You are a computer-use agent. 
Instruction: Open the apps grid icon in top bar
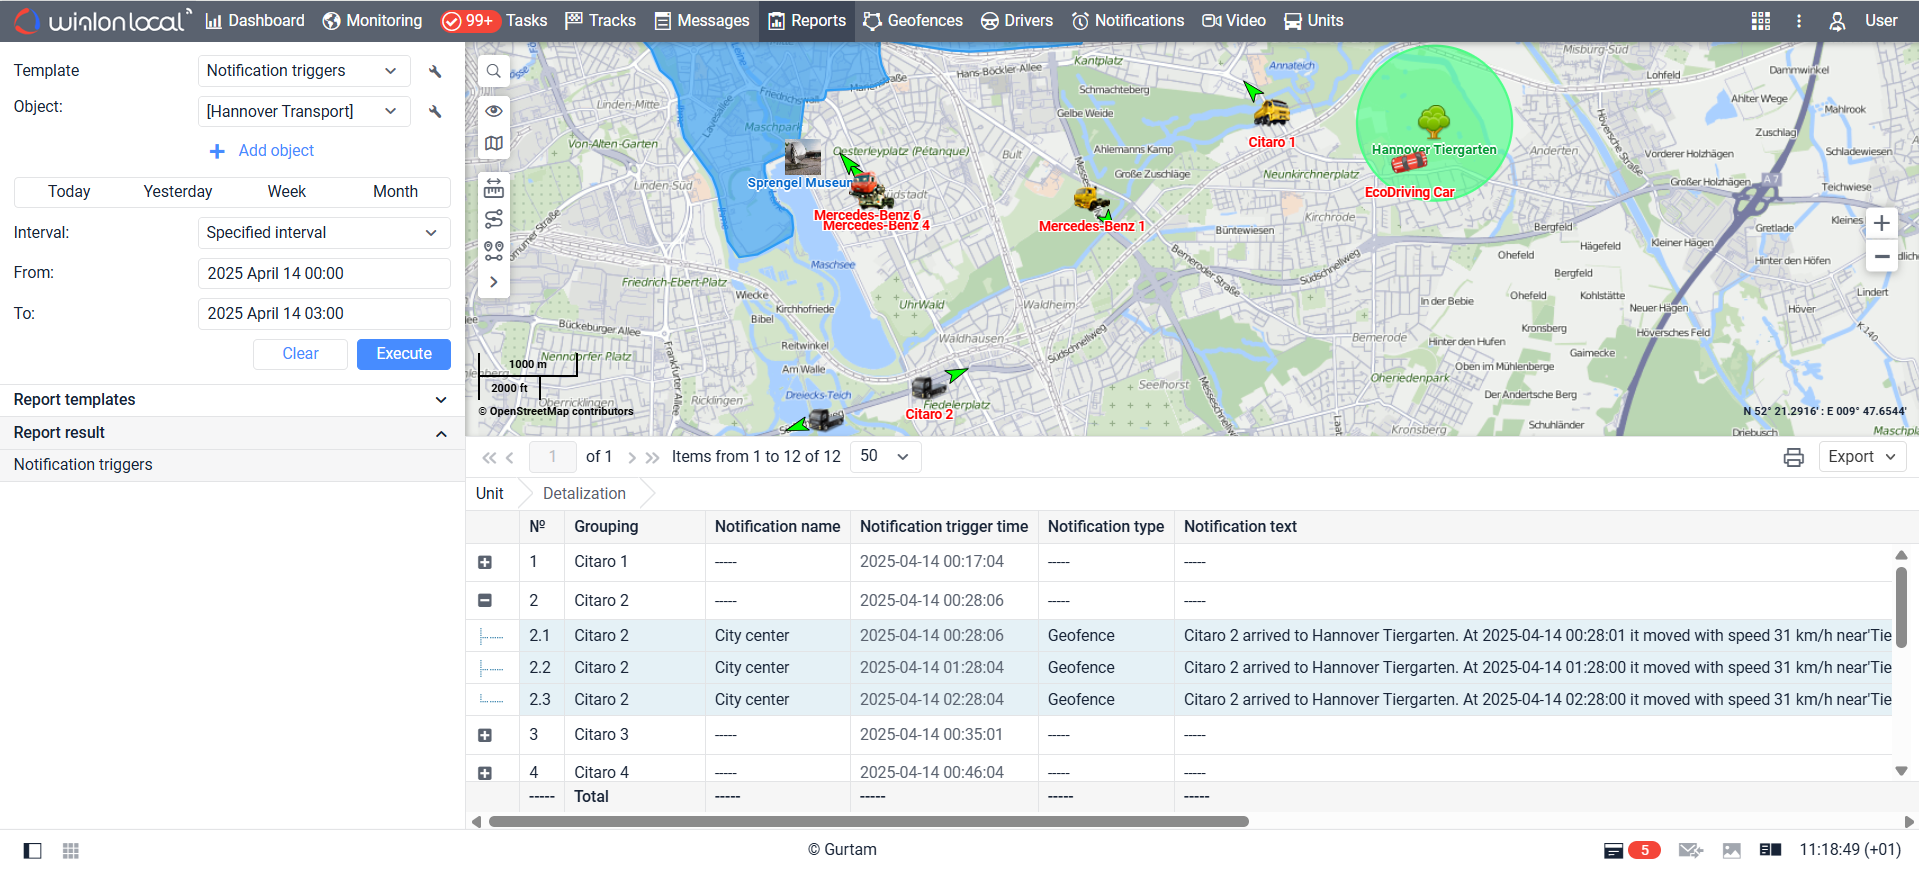pyautogui.click(x=1761, y=21)
